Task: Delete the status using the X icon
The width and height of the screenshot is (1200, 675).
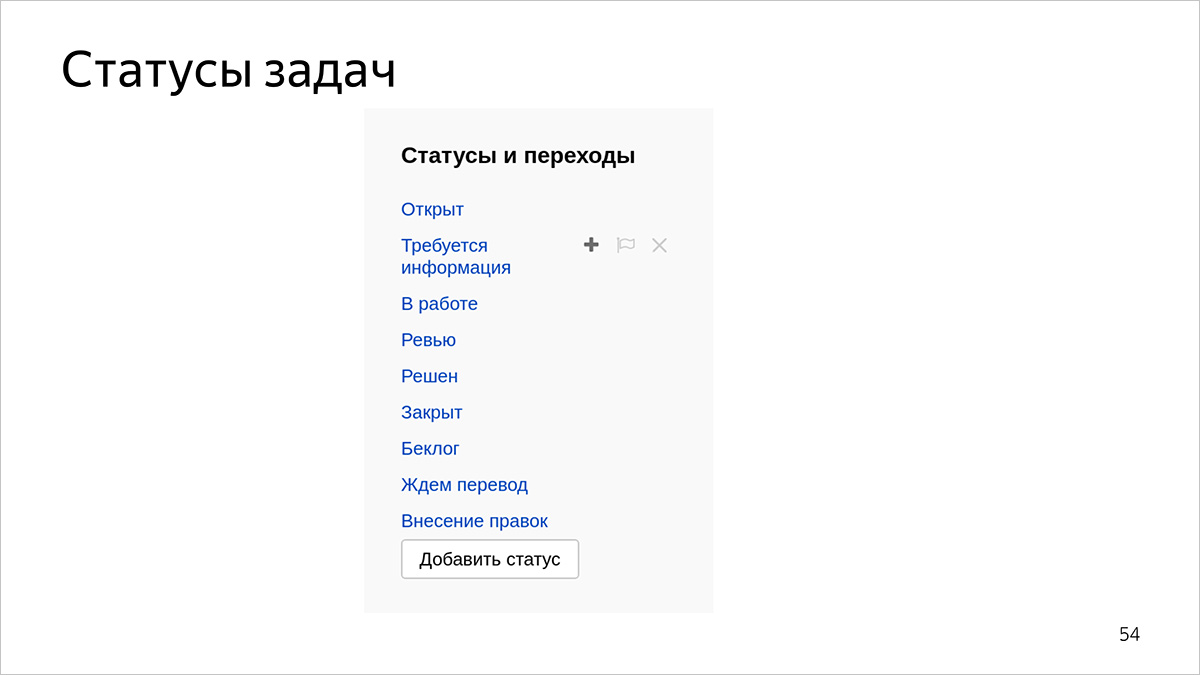Action: [659, 244]
